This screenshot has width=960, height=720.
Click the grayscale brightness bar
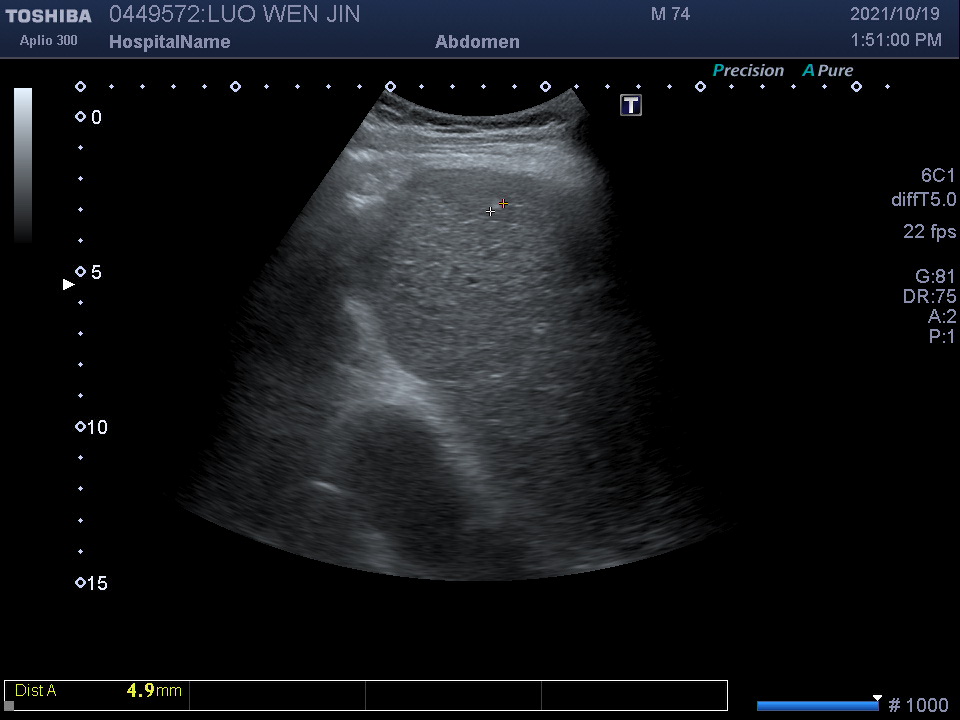(23, 165)
